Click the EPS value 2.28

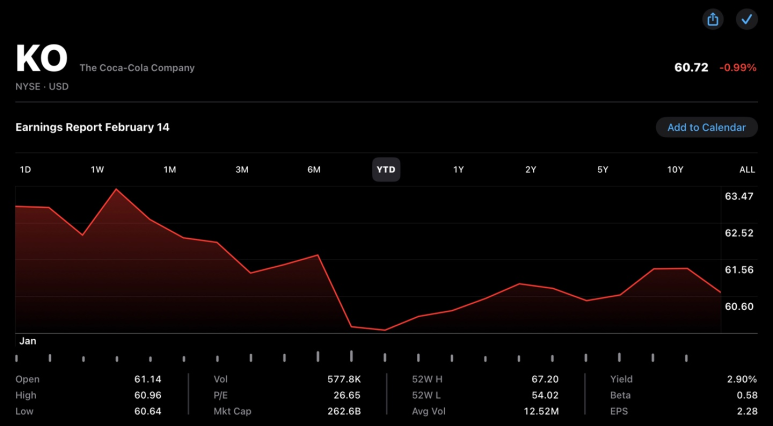(747, 411)
